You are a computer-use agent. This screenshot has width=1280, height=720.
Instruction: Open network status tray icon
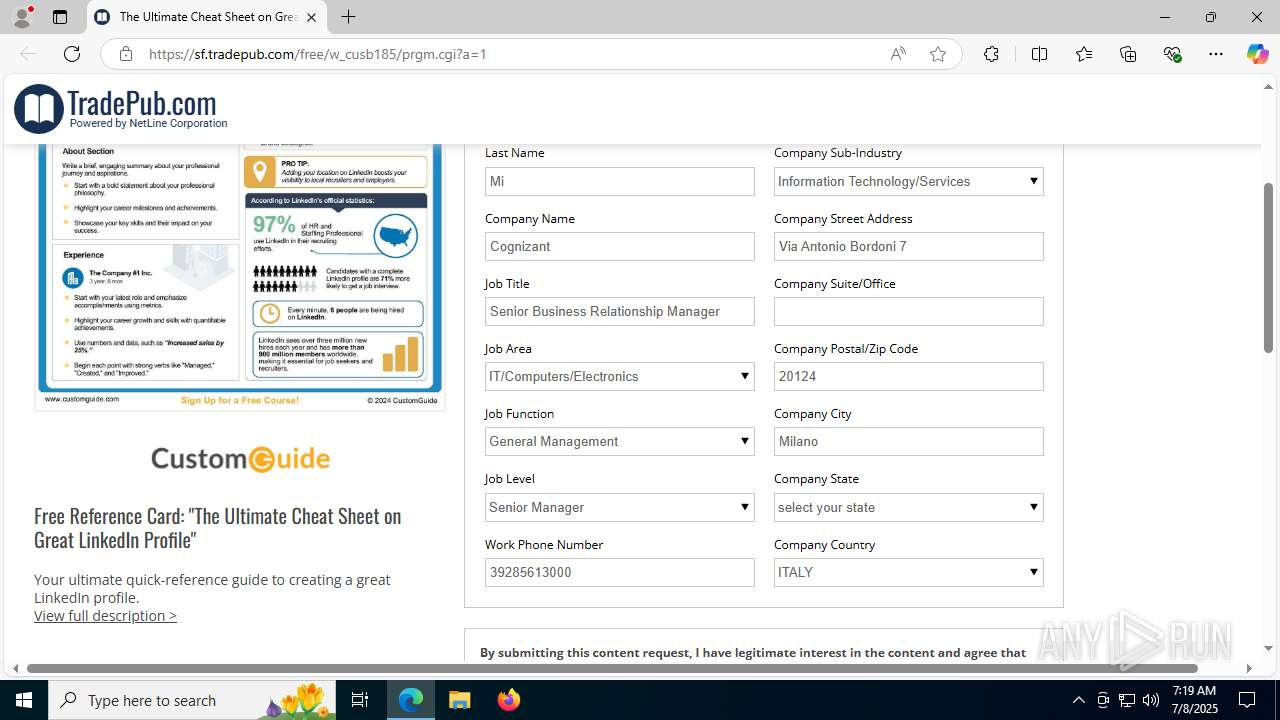click(x=1127, y=700)
